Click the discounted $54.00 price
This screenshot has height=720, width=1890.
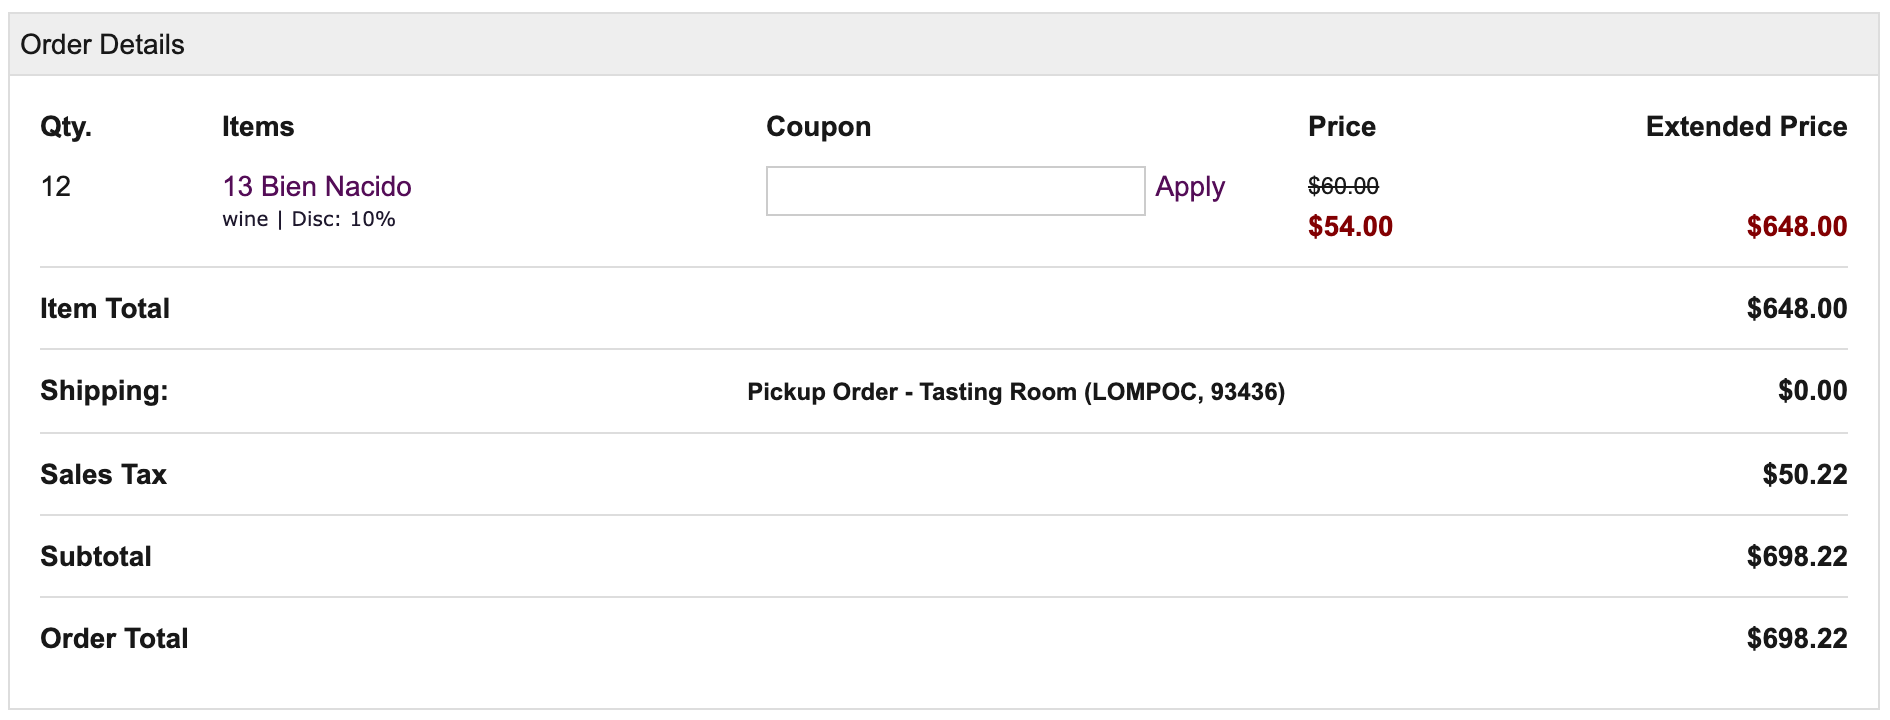click(x=1350, y=226)
